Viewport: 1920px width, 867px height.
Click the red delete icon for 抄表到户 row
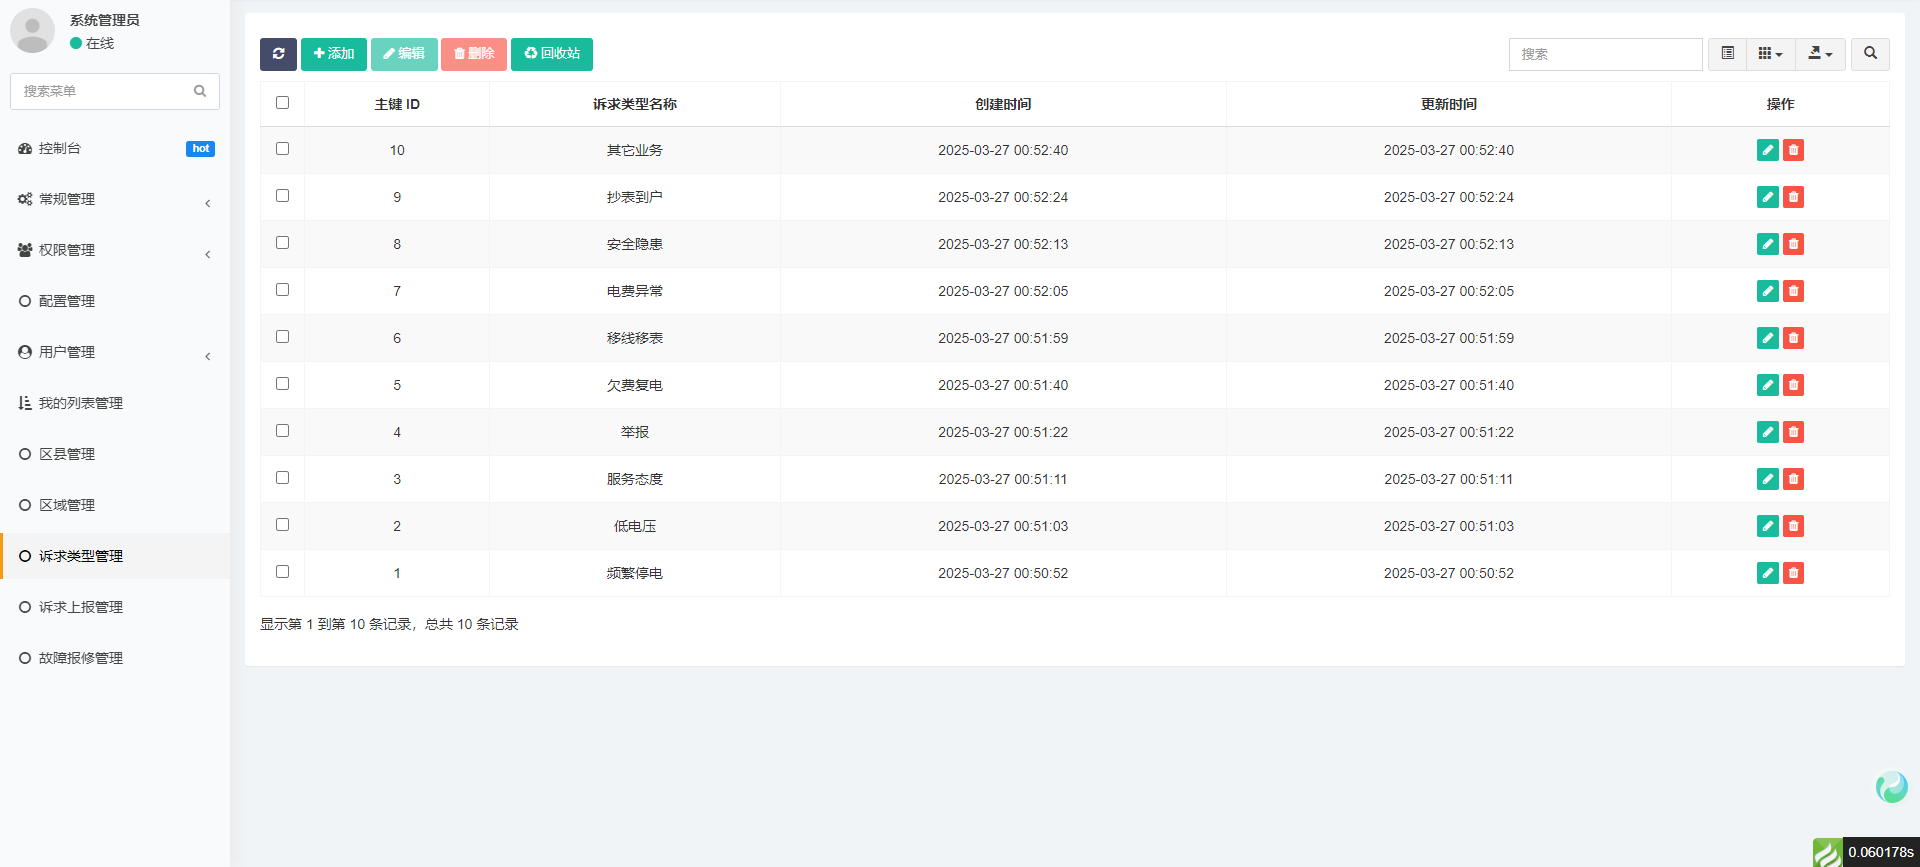pyautogui.click(x=1793, y=197)
